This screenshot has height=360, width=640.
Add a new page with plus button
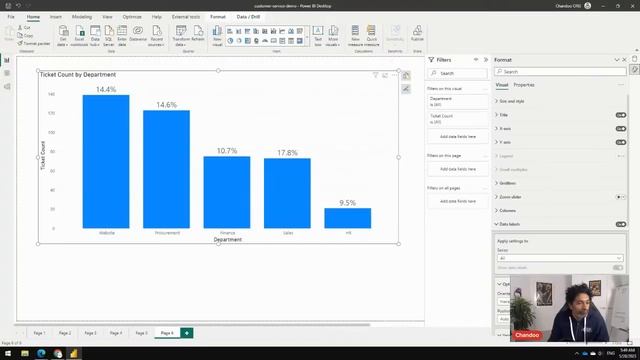click(187, 333)
